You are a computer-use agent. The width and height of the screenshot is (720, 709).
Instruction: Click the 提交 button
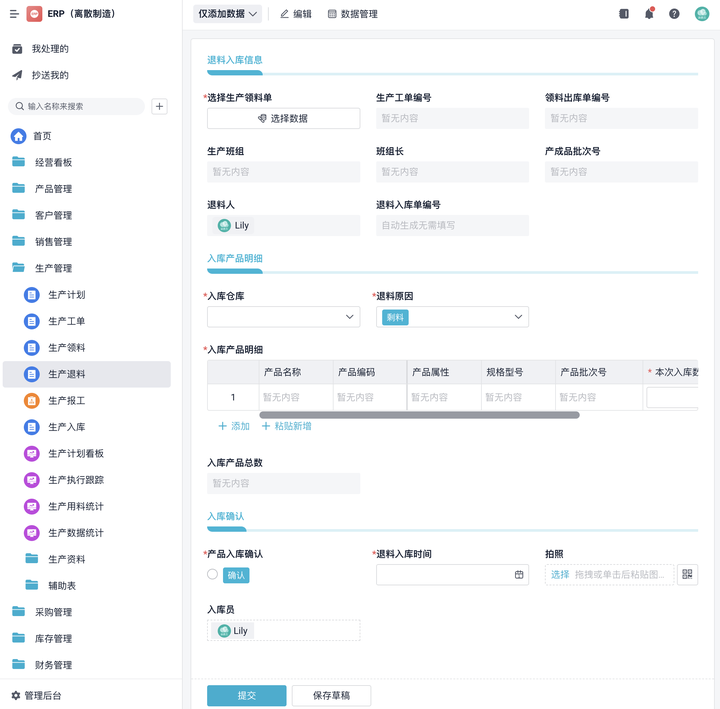(247, 695)
